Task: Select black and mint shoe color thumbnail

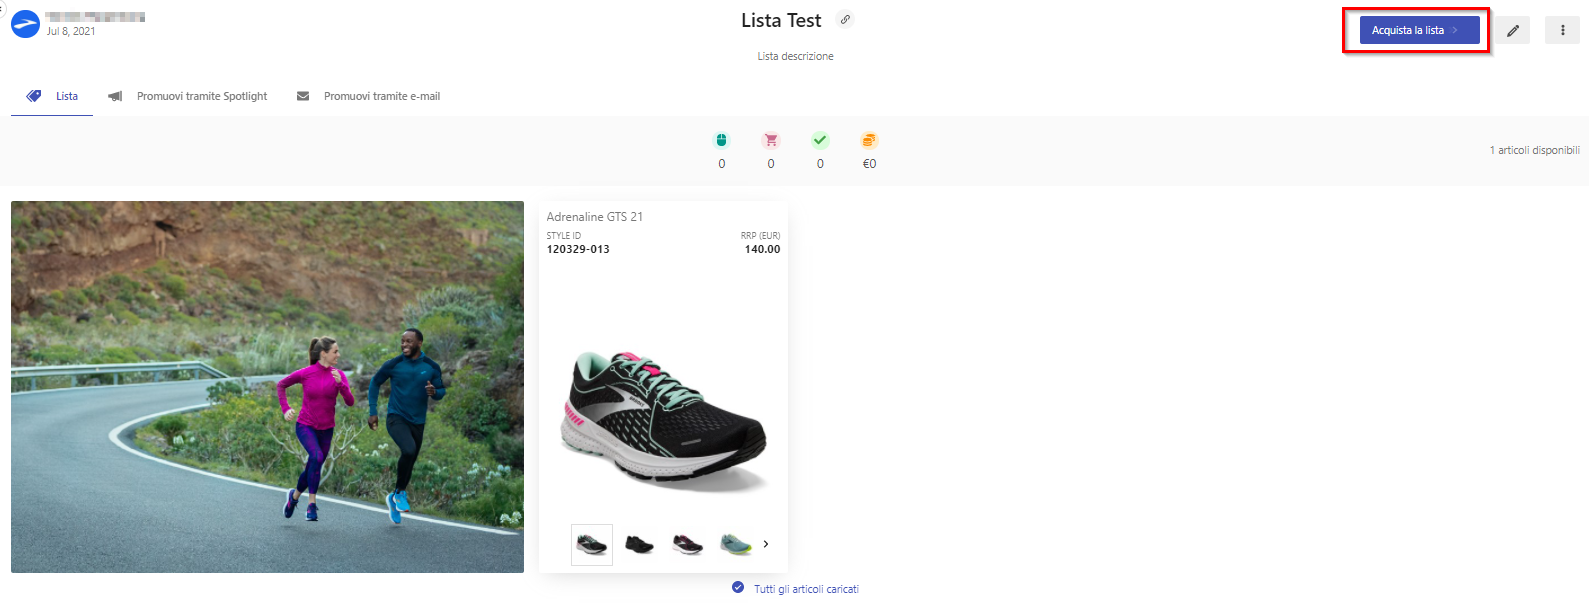Action: pyautogui.click(x=592, y=545)
